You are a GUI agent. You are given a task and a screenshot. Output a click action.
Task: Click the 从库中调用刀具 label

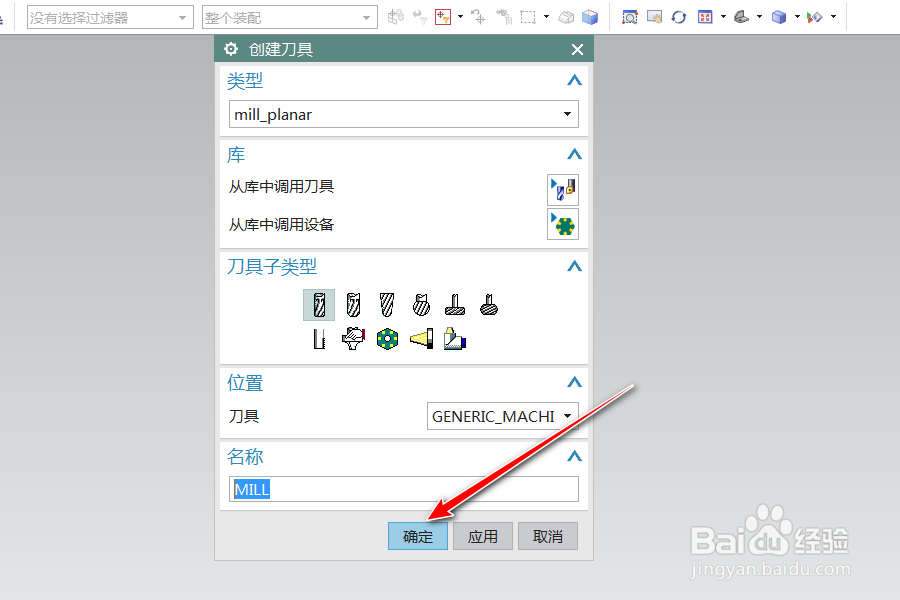[x=281, y=187]
